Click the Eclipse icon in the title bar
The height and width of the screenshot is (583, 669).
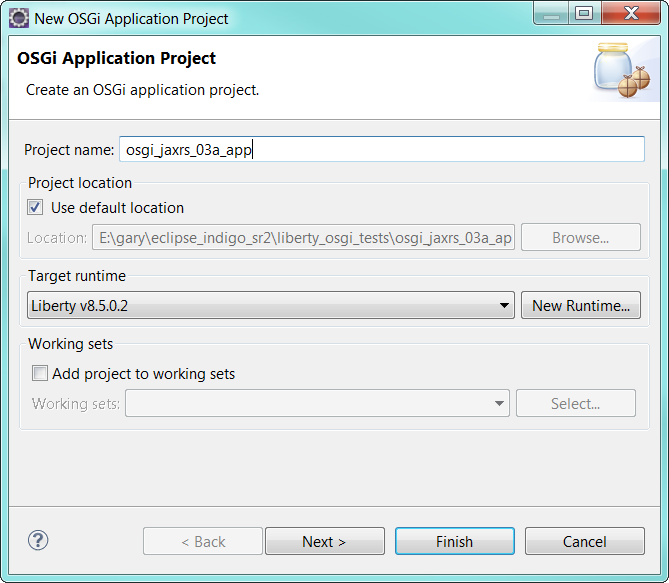tap(18, 18)
